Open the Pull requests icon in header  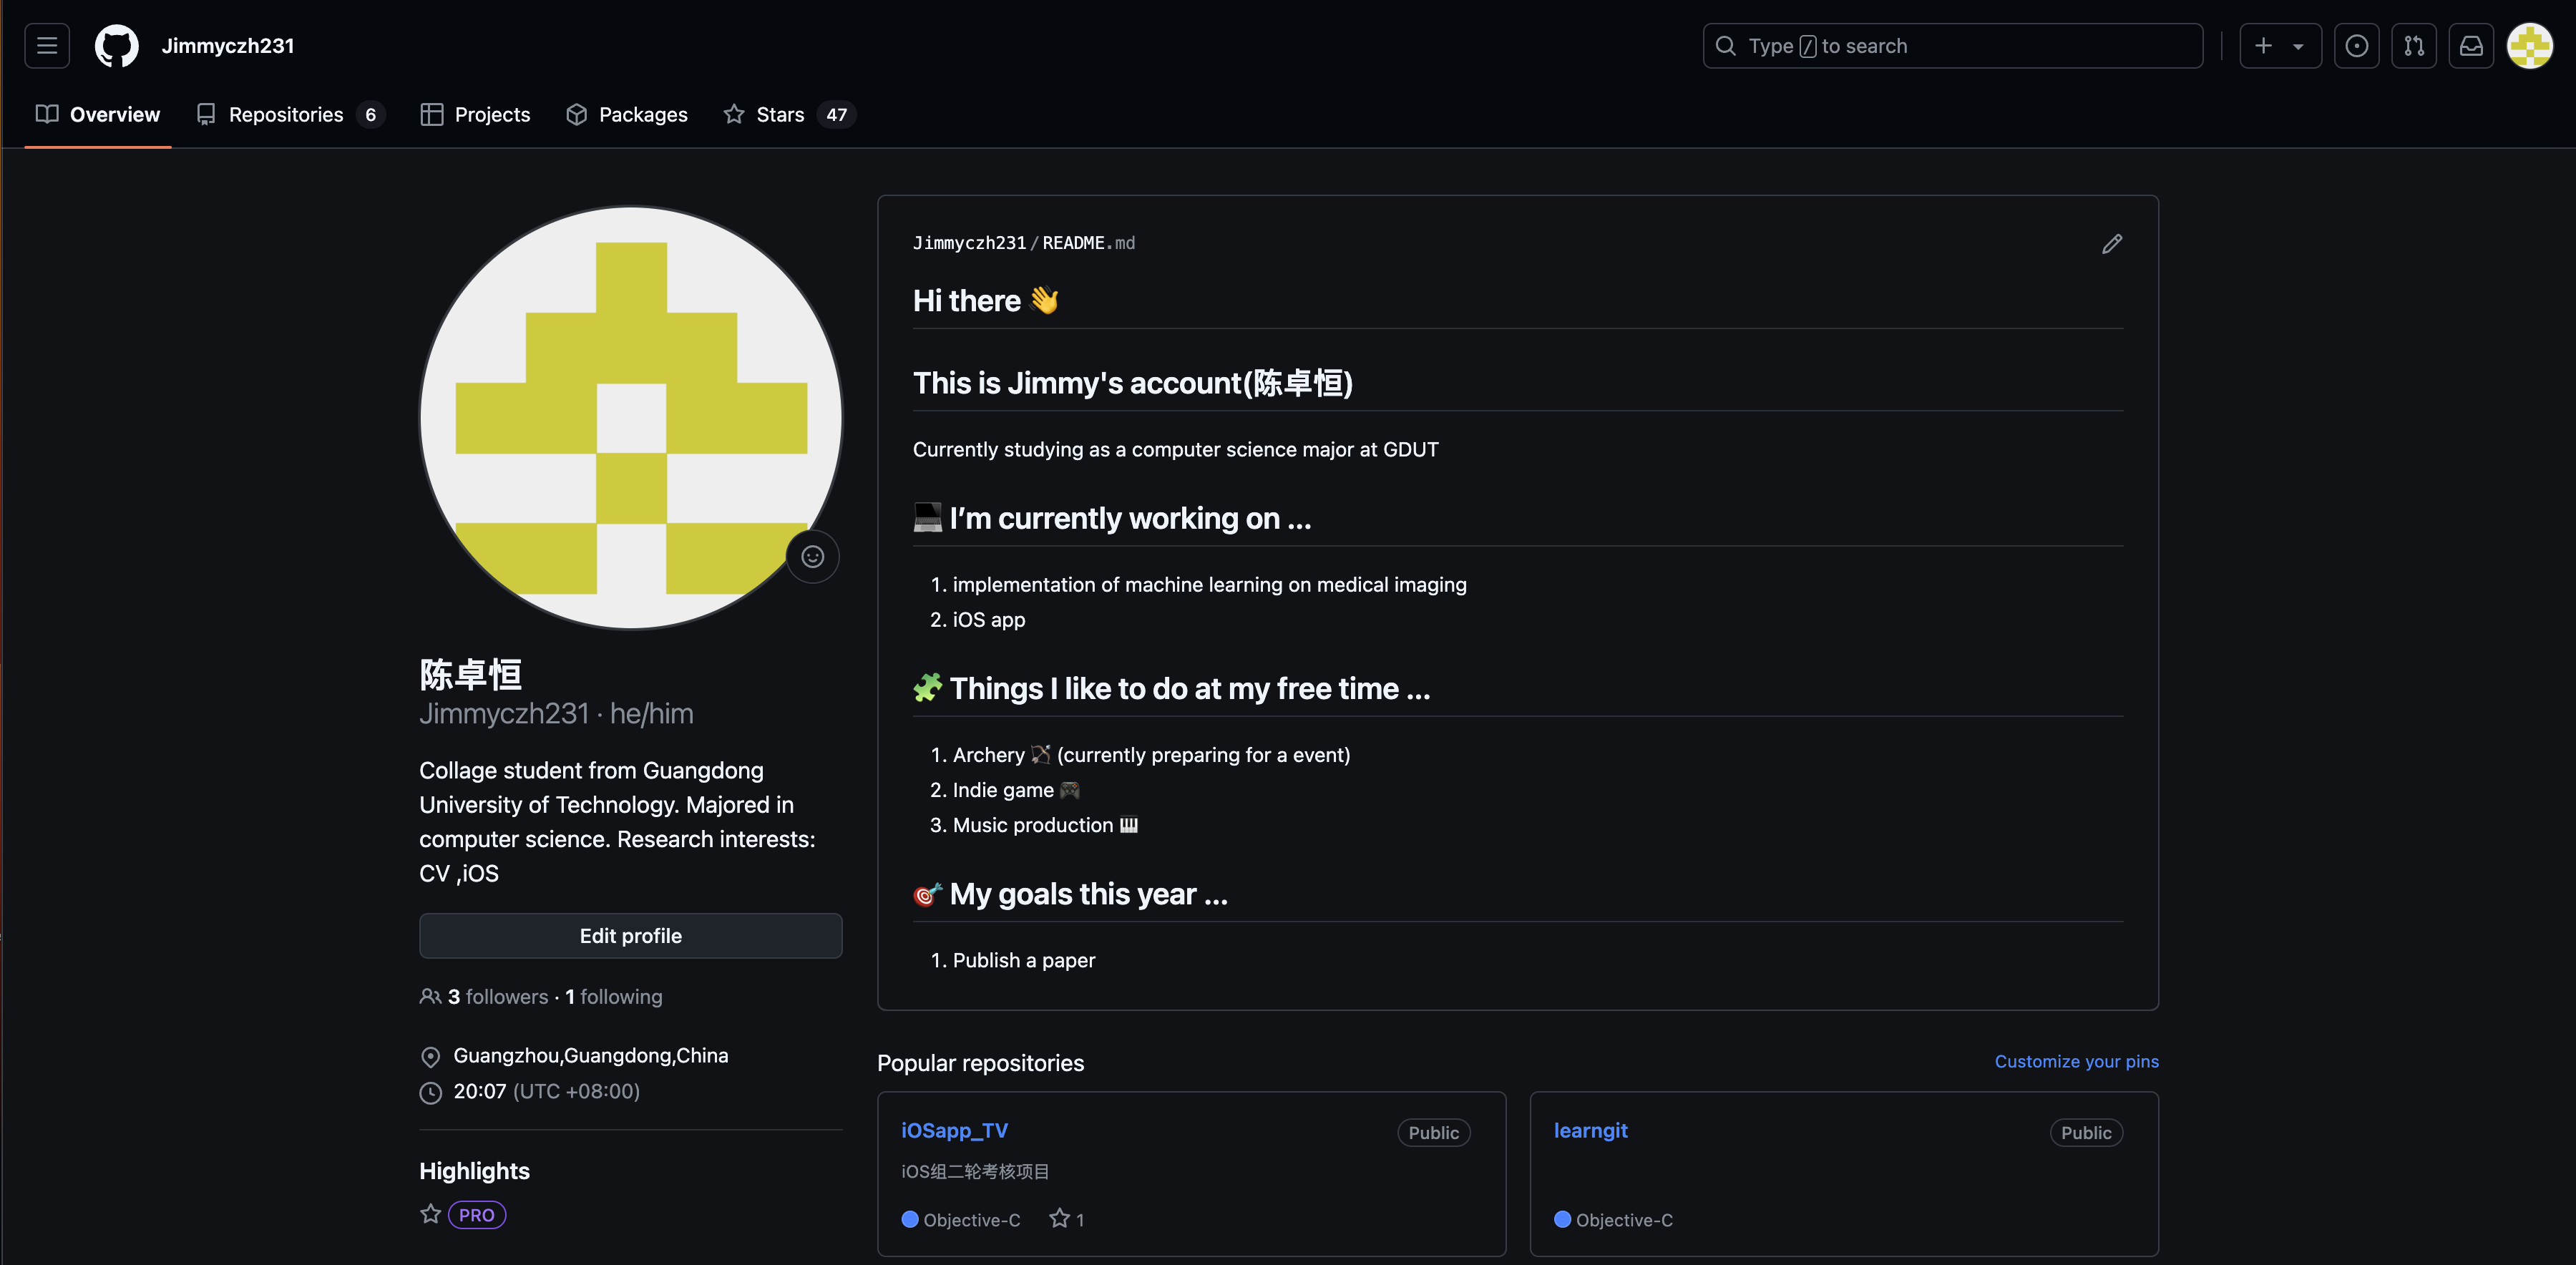click(2413, 46)
